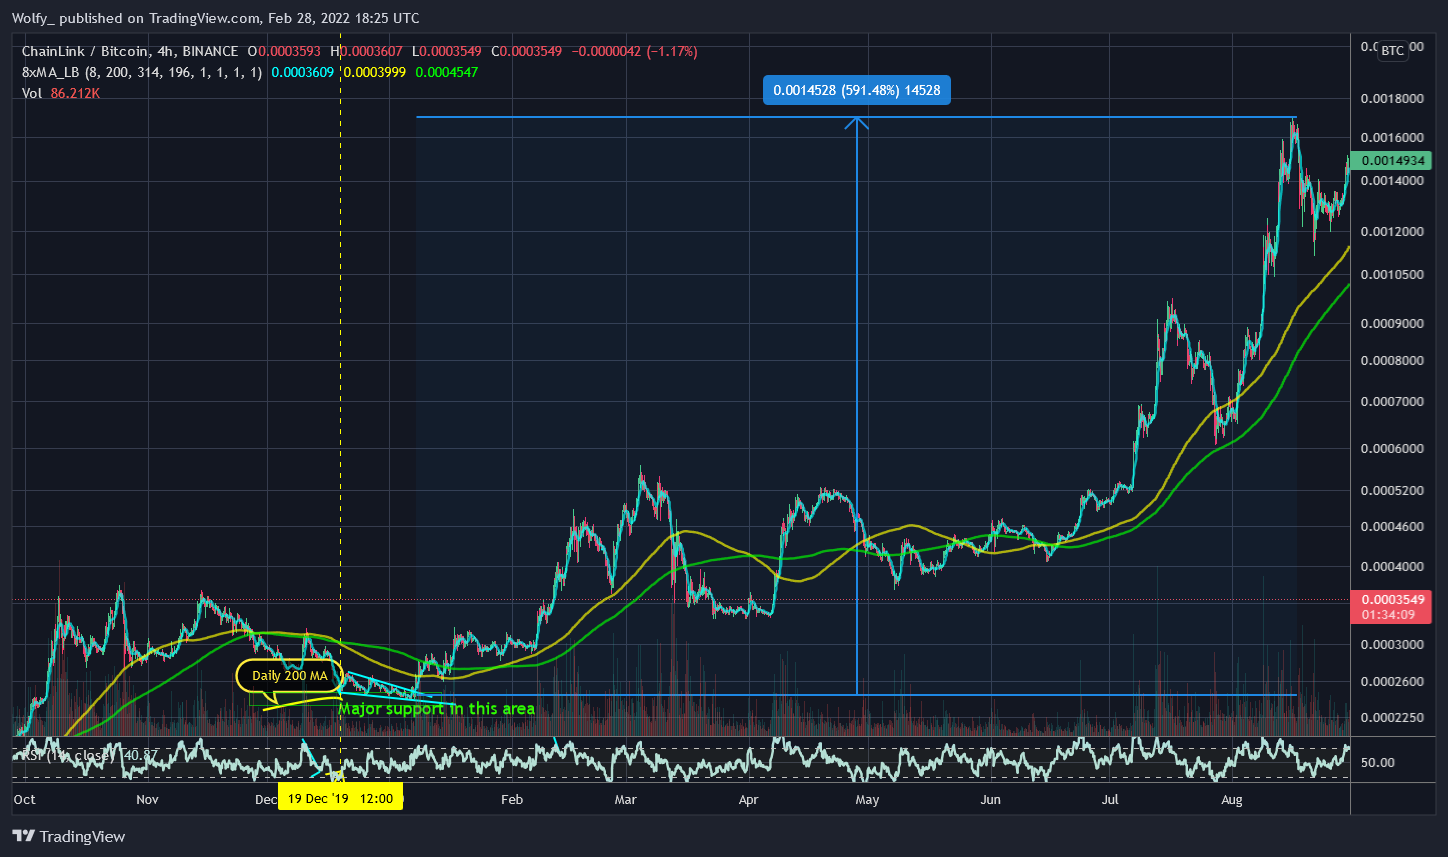Click the green price tag 0.0014934
Screen dimensions: 1448x857
tap(1390, 161)
